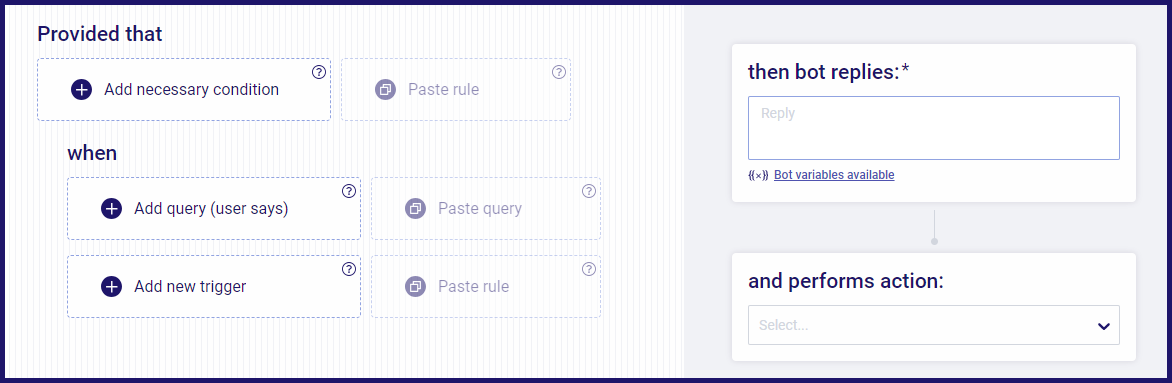This screenshot has width=1172, height=383.
Task: Click plus icon beside Add query (user says)
Action: point(111,209)
